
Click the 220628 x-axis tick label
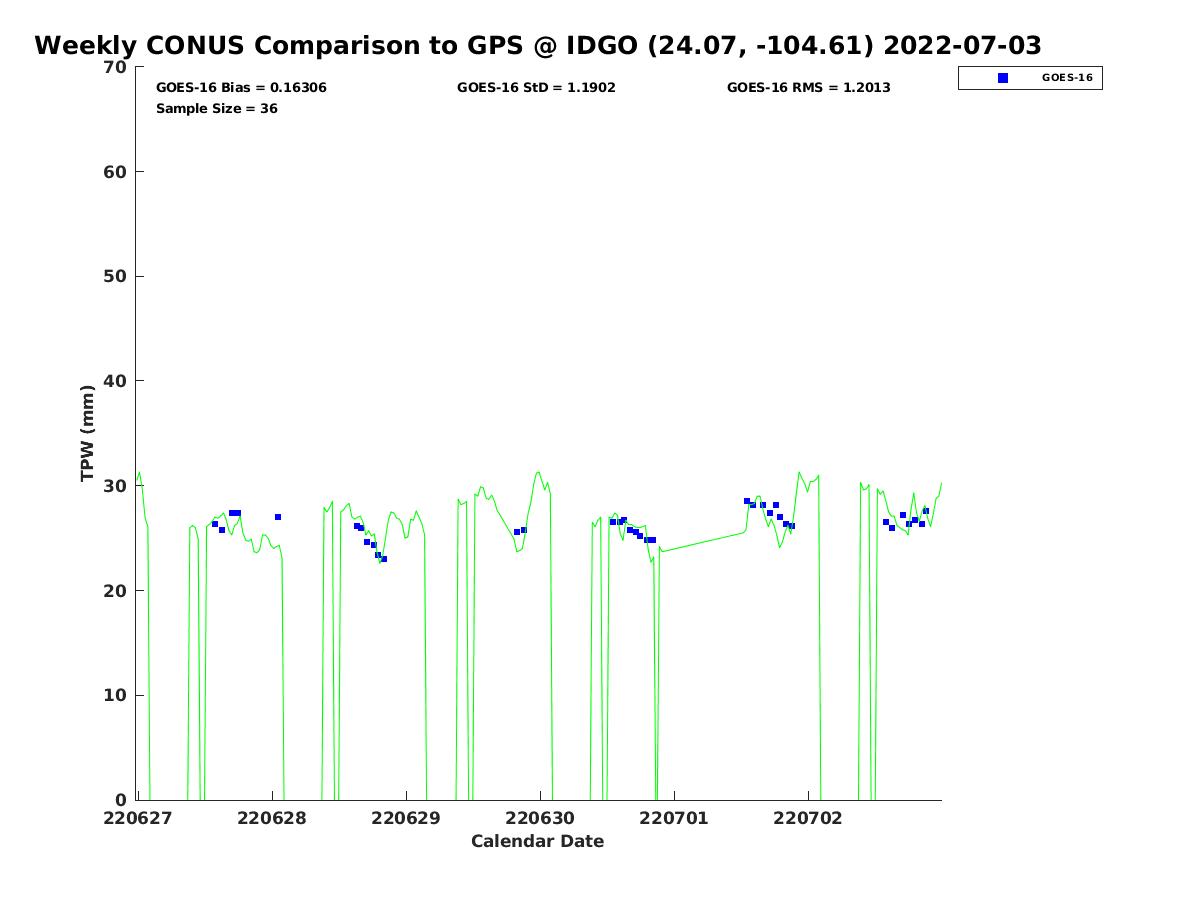pos(271,818)
